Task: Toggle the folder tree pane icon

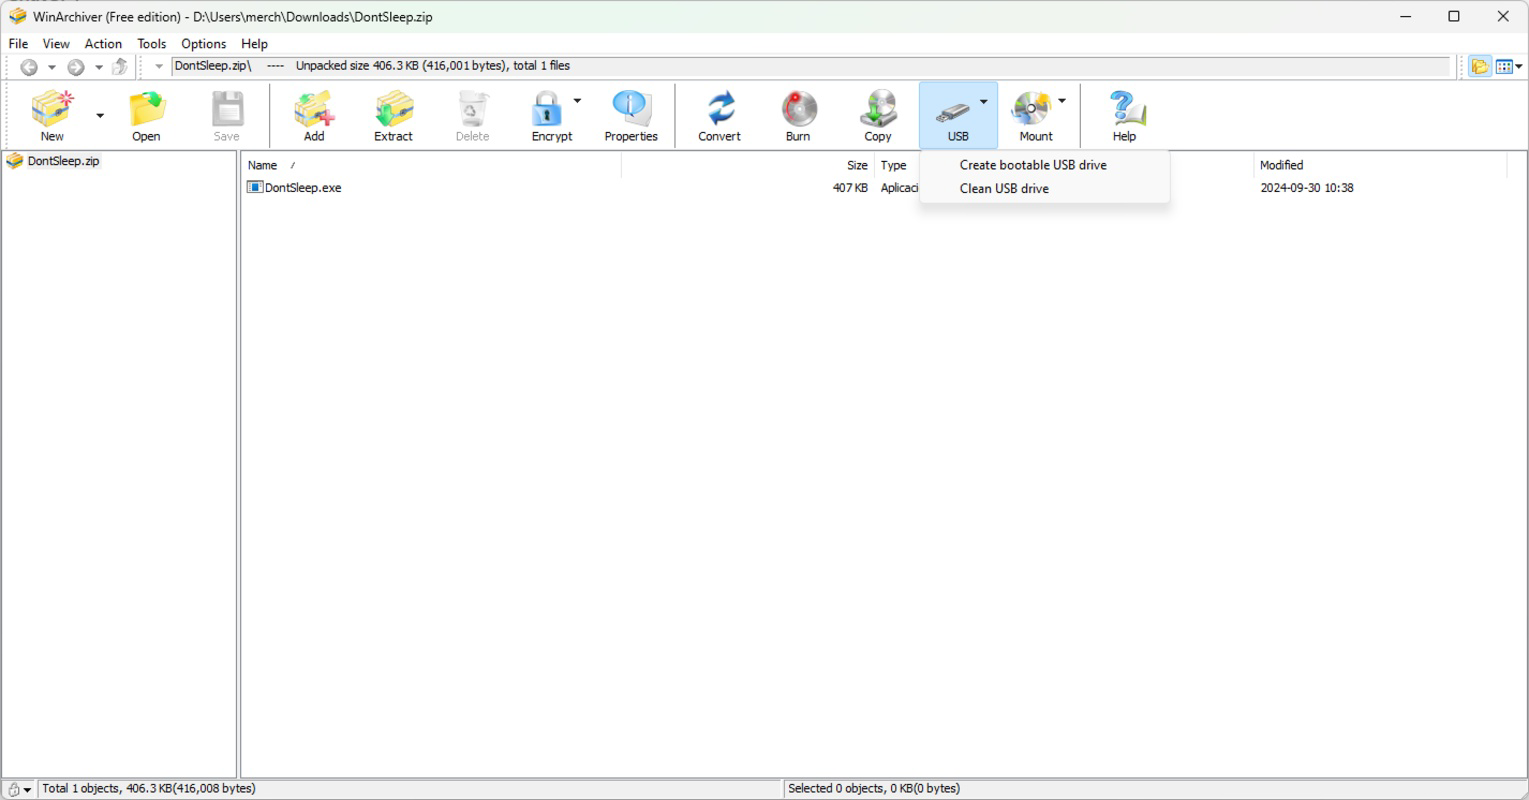Action: pyautogui.click(x=1479, y=67)
